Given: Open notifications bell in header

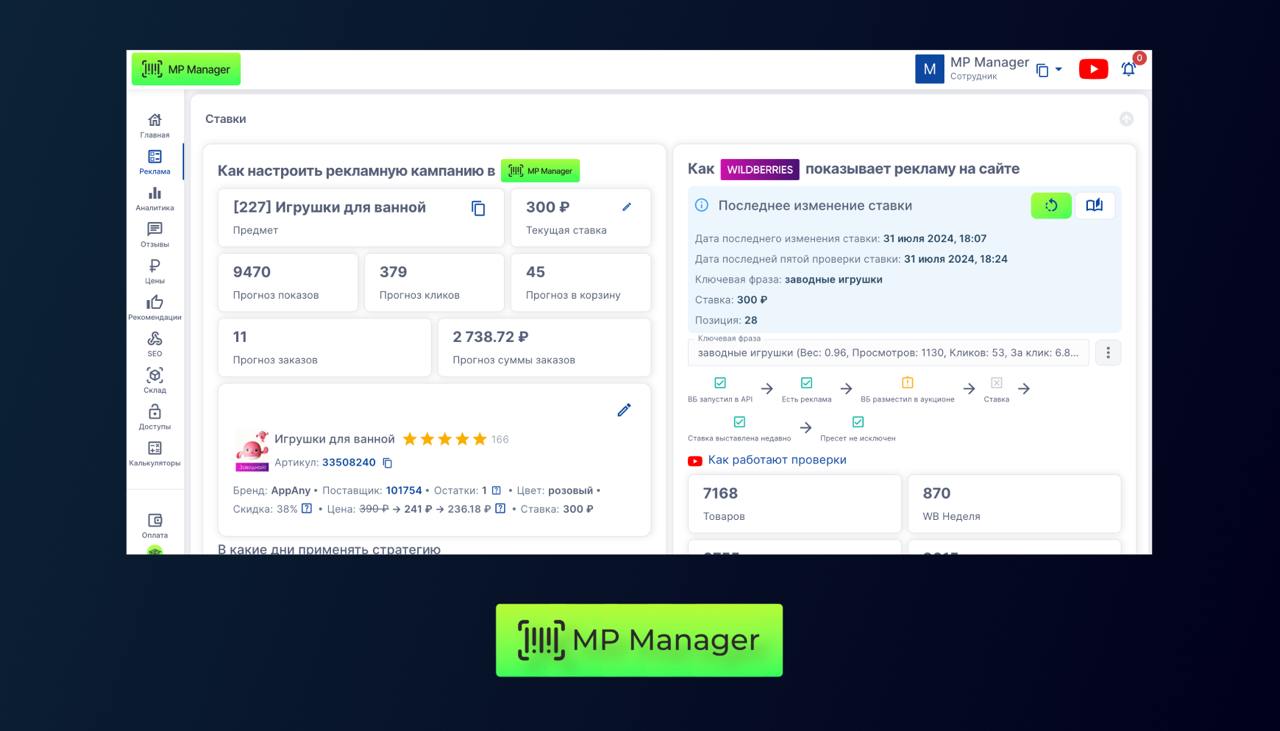Looking at the screenshot, I should (x=1128, y=69).
